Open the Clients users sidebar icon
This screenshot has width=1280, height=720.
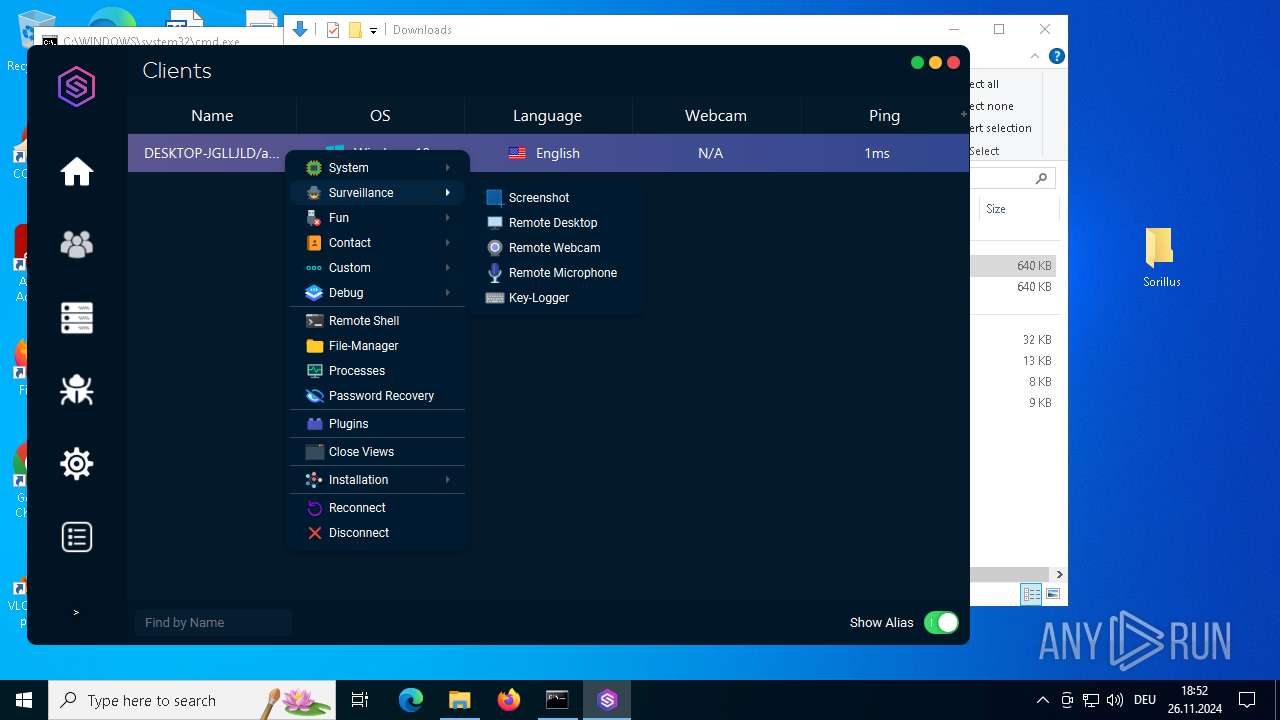point(77,245)
